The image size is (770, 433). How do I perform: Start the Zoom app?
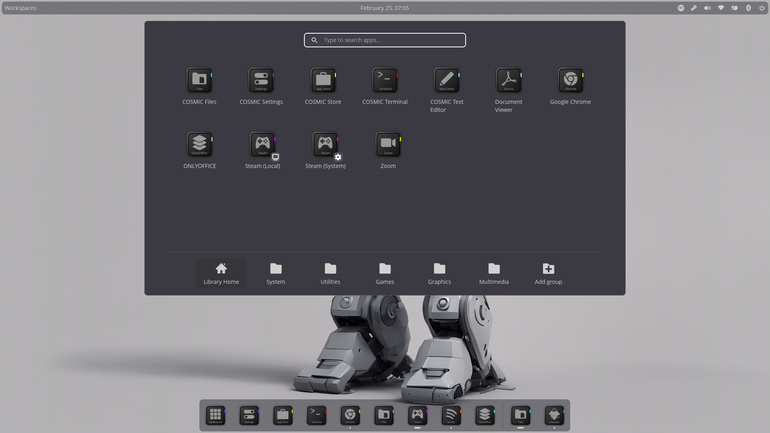(388, 150)
